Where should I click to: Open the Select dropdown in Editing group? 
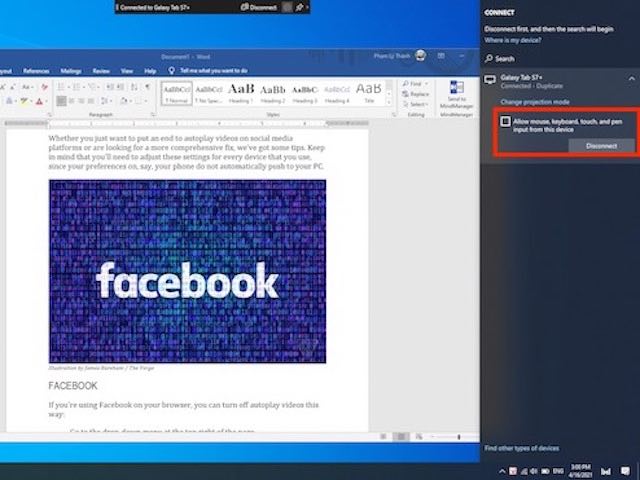tap(415, 104)
